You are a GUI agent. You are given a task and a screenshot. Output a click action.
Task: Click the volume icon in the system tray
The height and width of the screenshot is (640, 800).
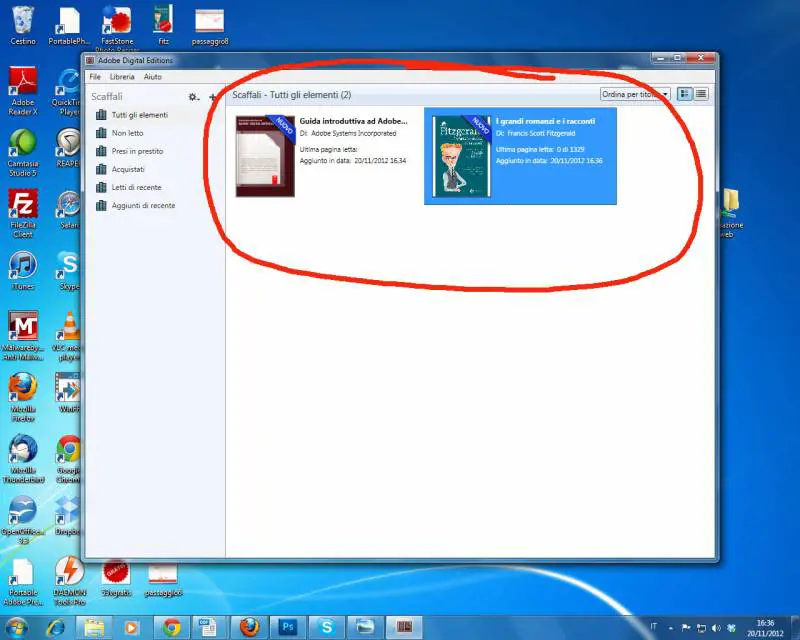(716, 628)
